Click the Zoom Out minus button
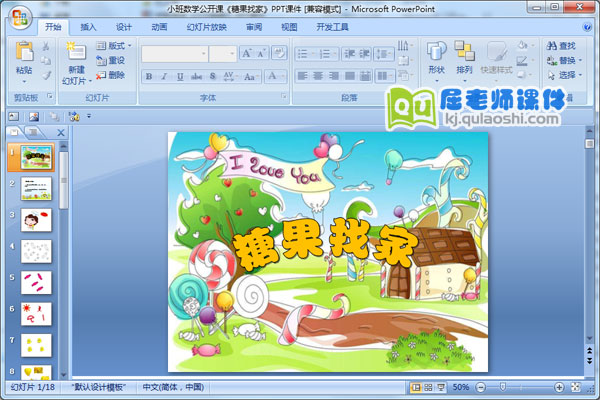This screenshot has width=600, height=400. click(x=481, y=387)
